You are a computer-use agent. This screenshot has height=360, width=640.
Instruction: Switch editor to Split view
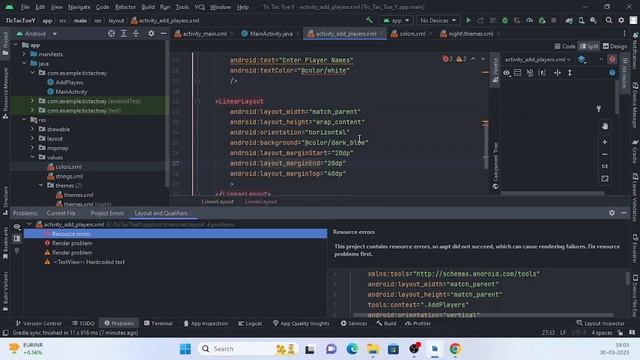pos(589,46)
